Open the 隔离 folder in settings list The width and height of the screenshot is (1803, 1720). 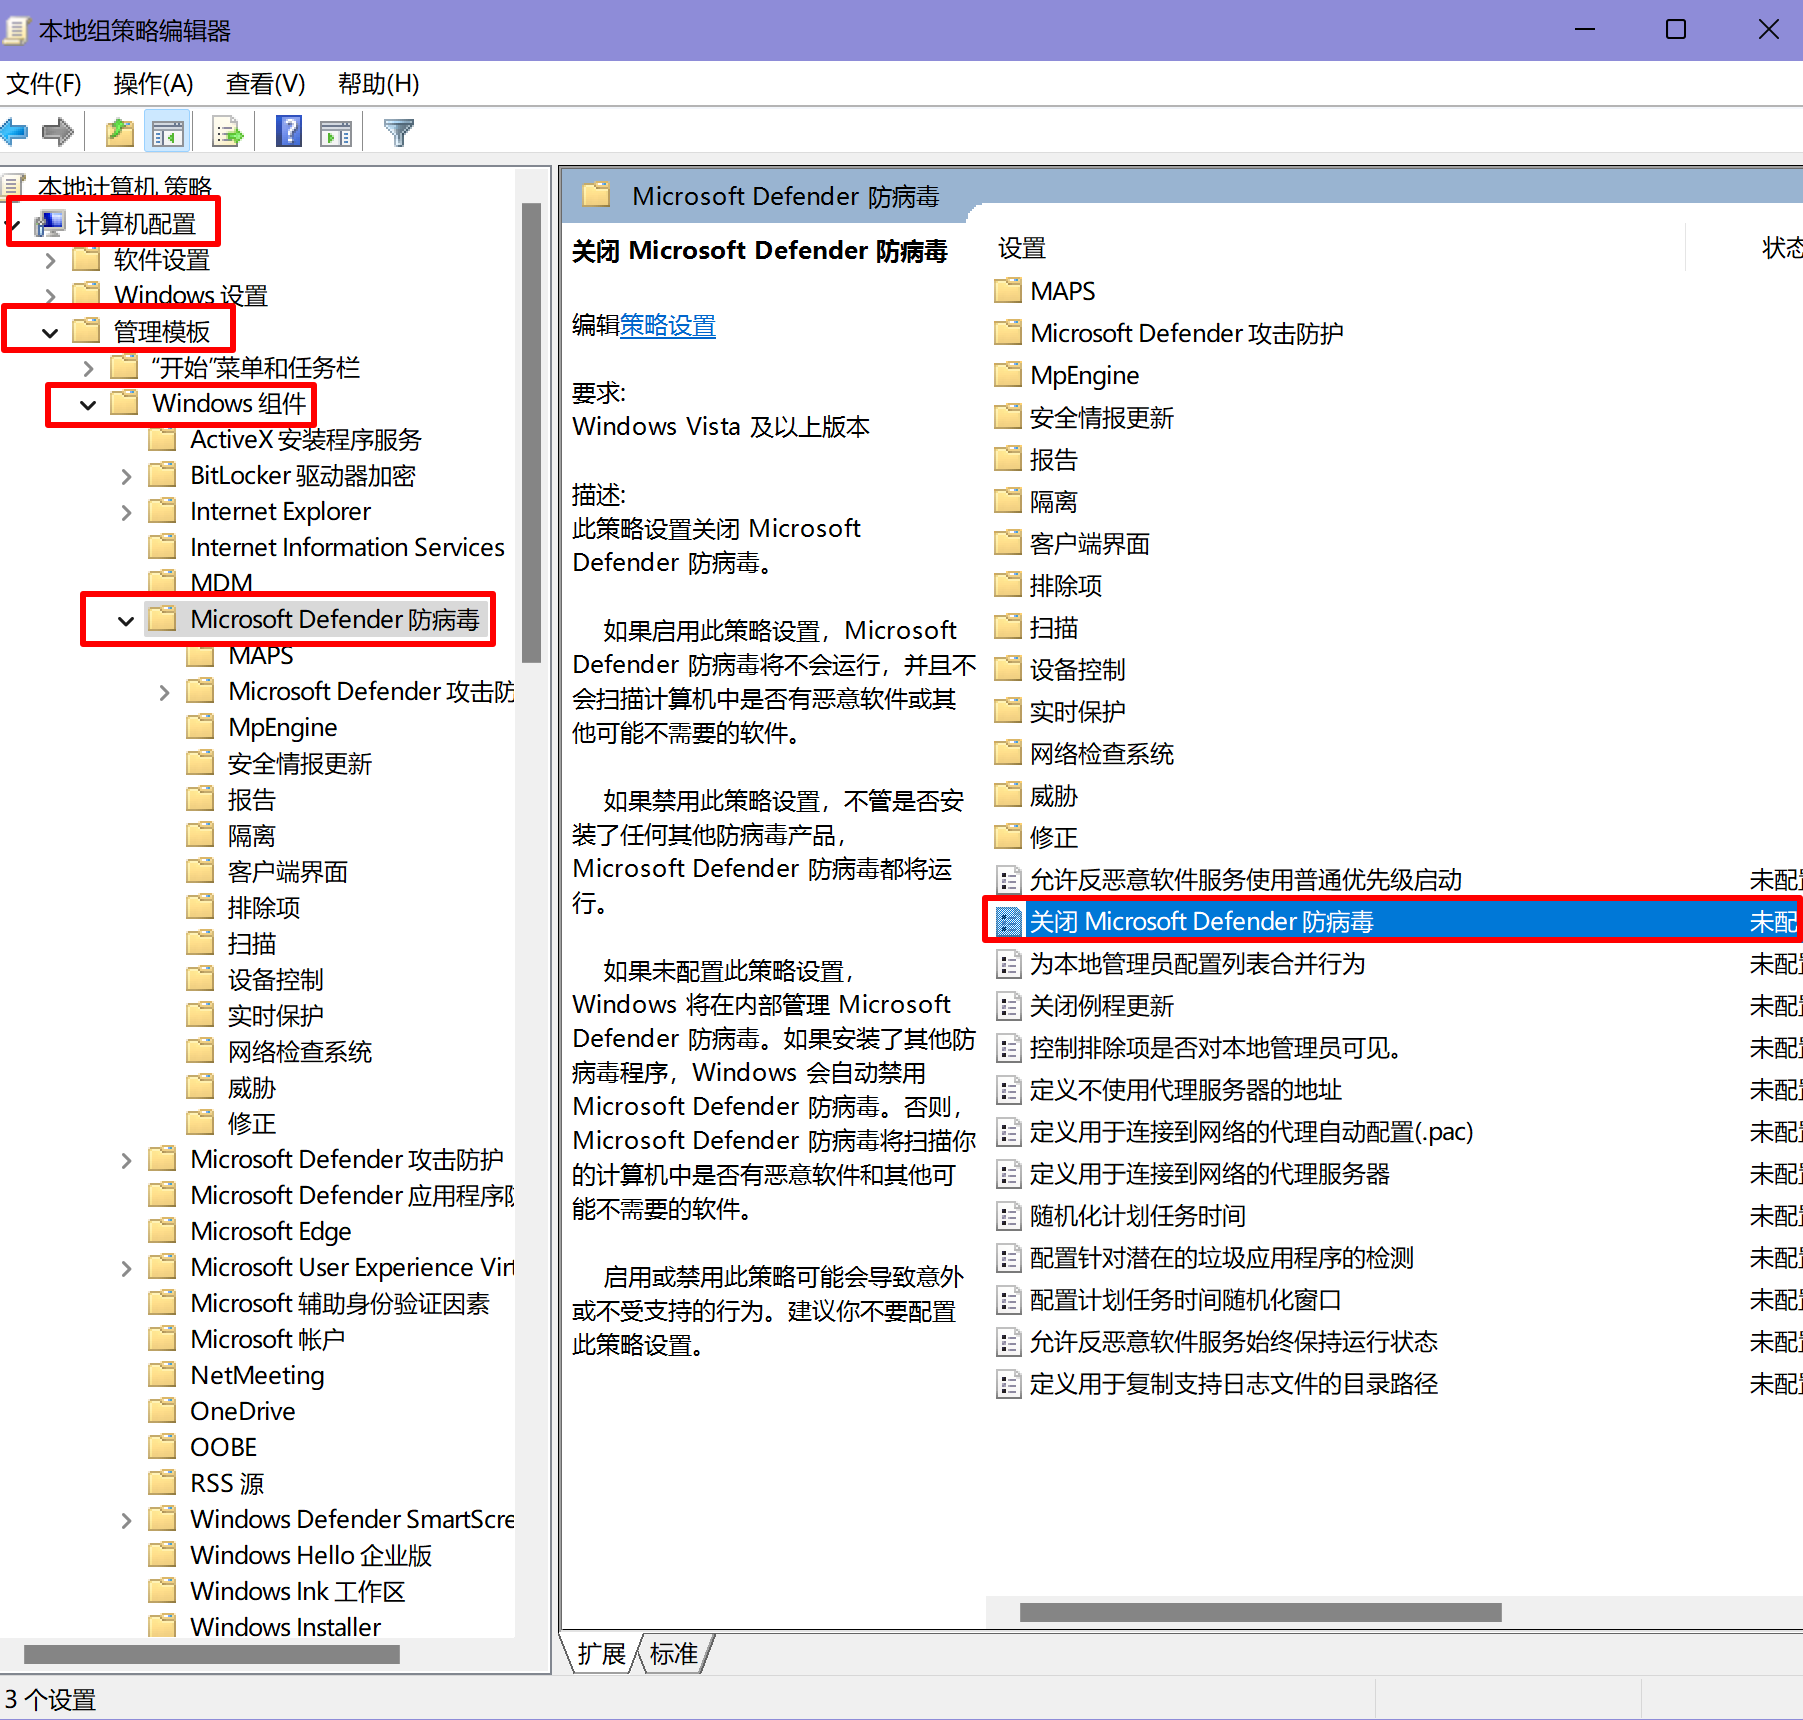[1036, 501]
